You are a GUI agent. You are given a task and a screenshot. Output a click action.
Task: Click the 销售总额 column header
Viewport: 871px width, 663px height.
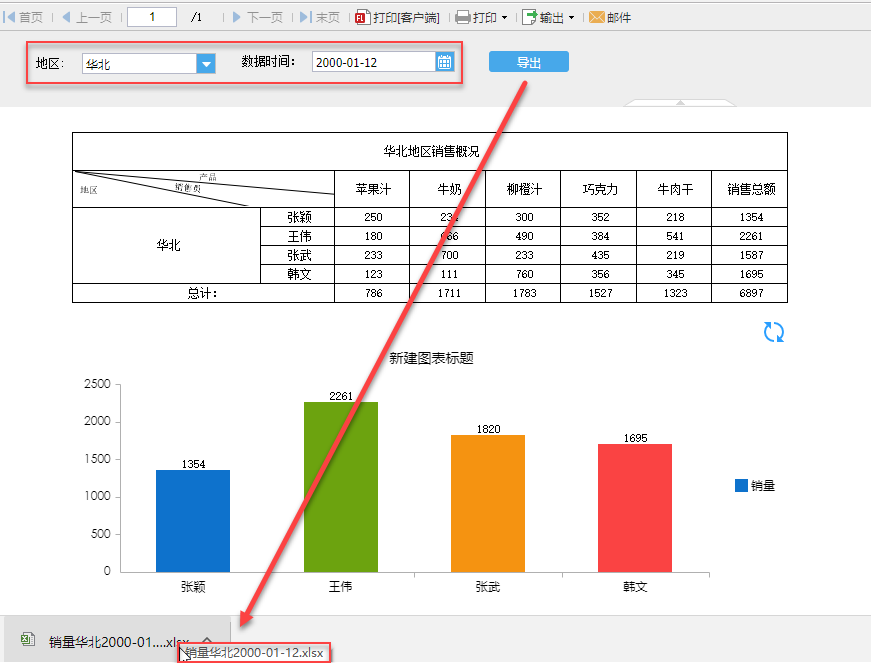(x=750, y=189)
